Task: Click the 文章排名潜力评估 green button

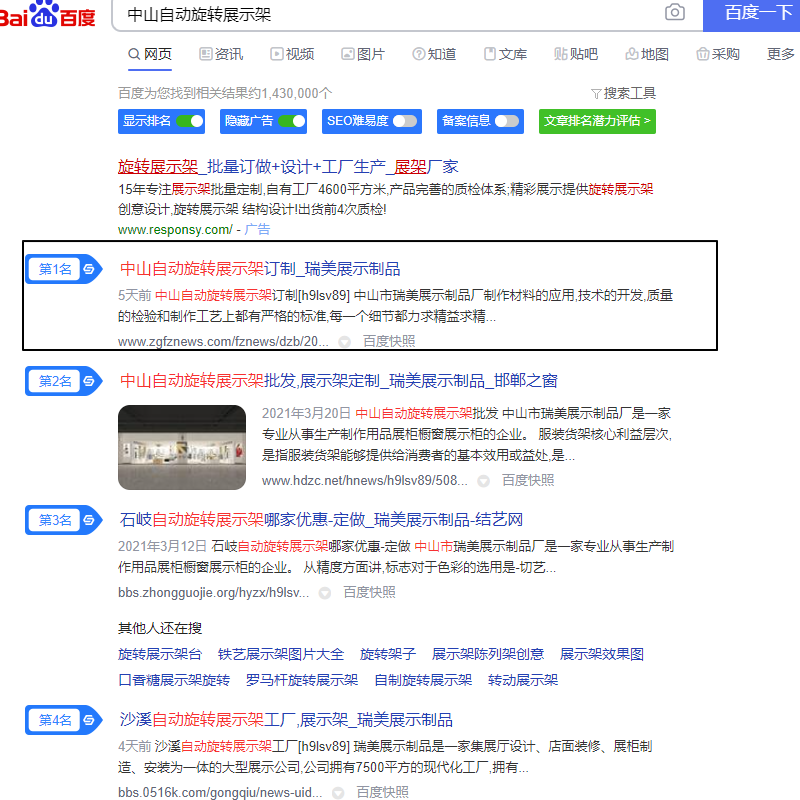Action: pyautogui.click(x=597, y=121)
